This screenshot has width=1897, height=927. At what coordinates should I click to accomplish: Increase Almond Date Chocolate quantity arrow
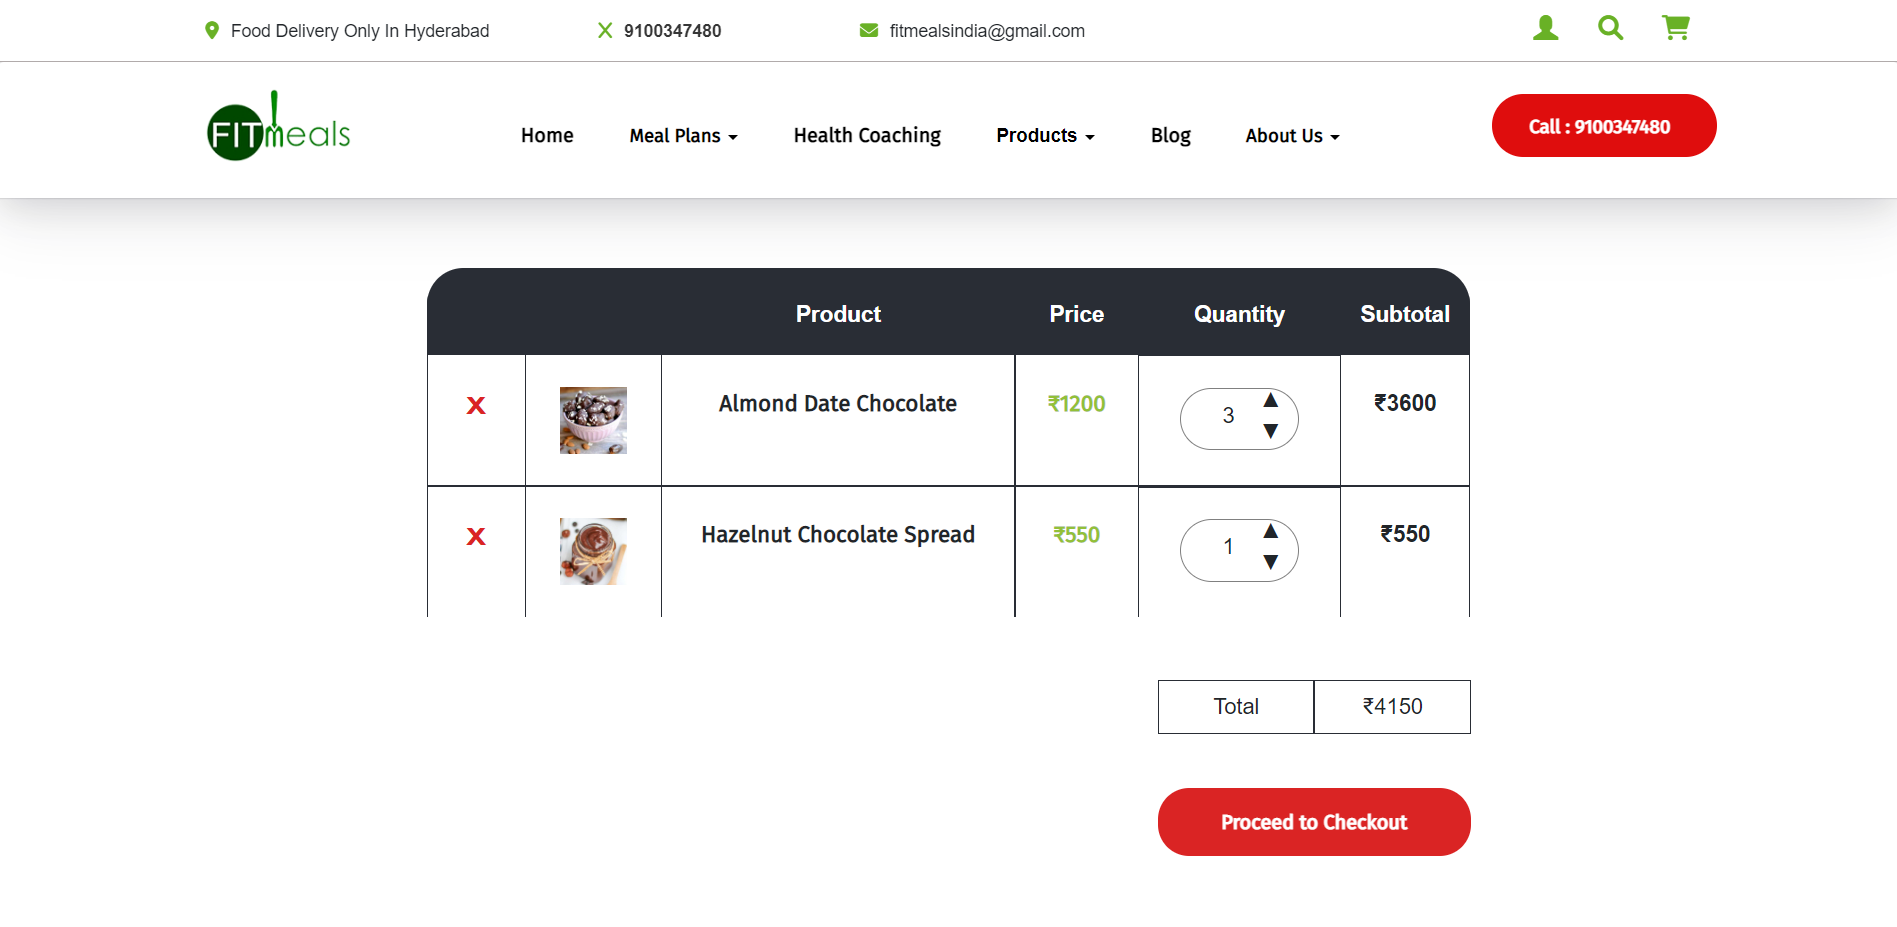pos(1271,400)
